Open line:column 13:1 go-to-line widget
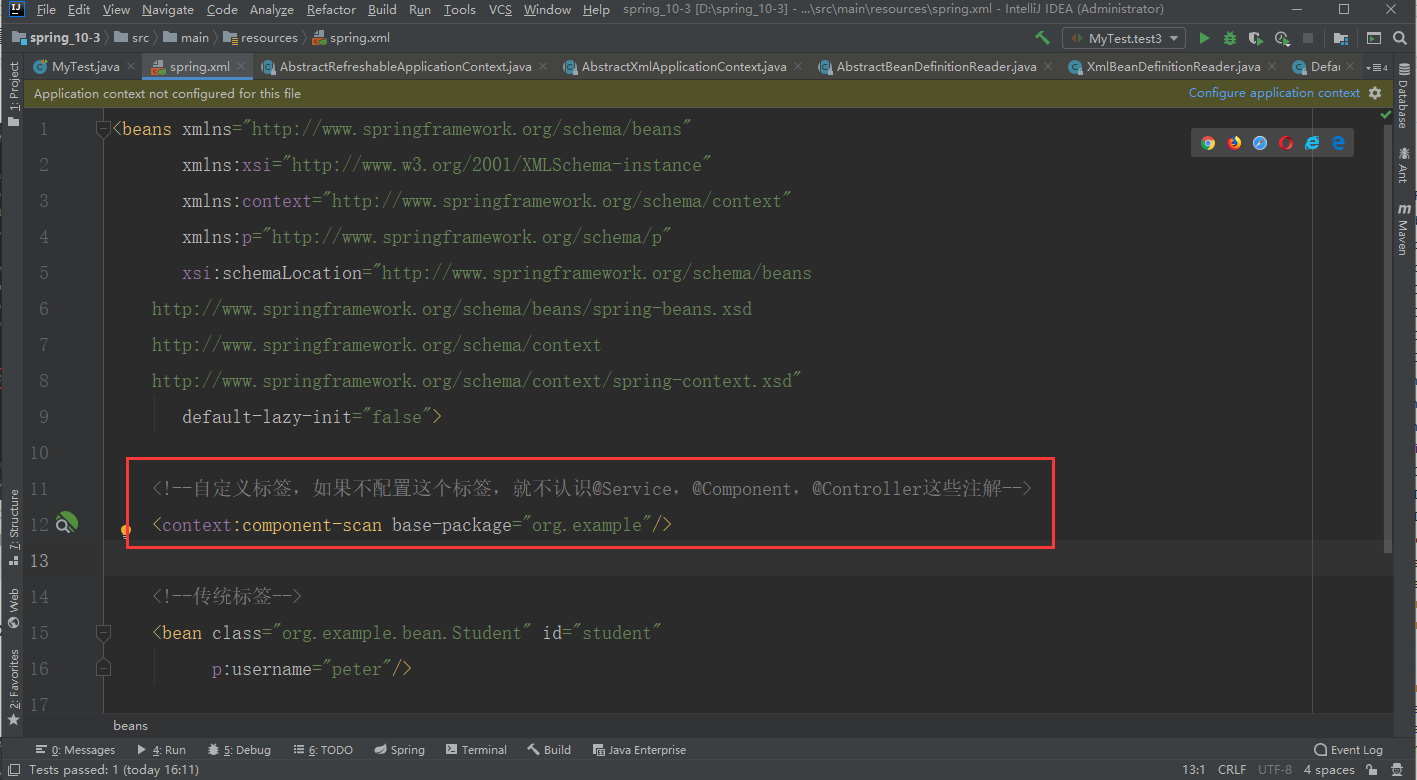The height and width of the screenshot is (780, 1417). 1194,770
